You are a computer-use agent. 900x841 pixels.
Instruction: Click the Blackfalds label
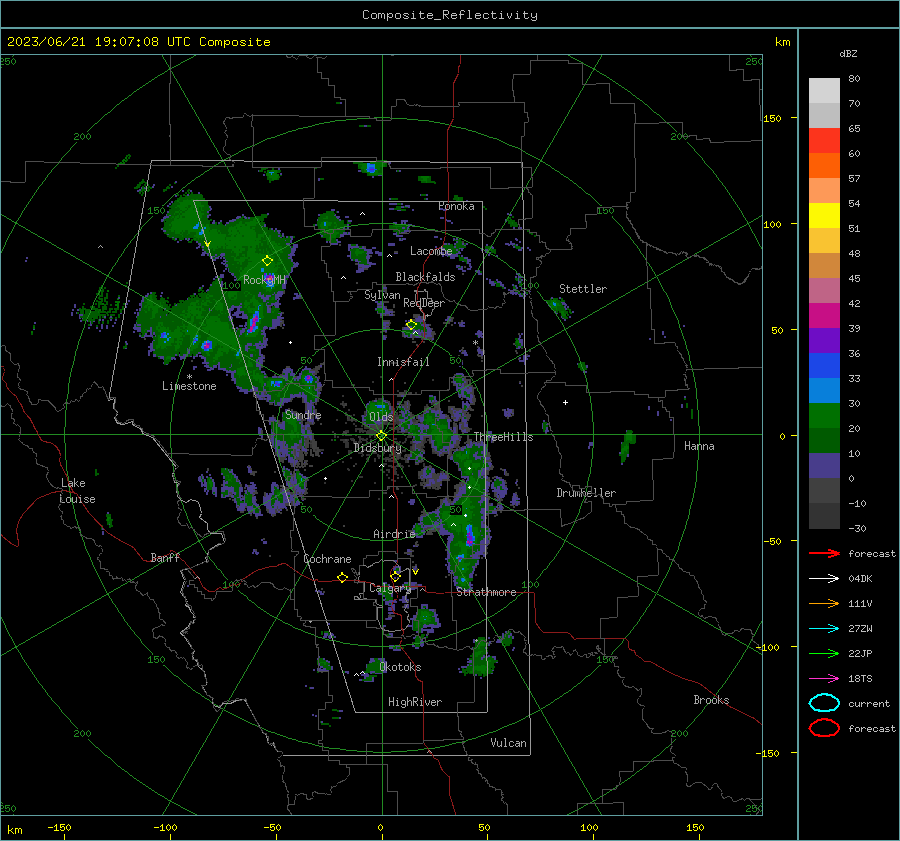[425, 277]
